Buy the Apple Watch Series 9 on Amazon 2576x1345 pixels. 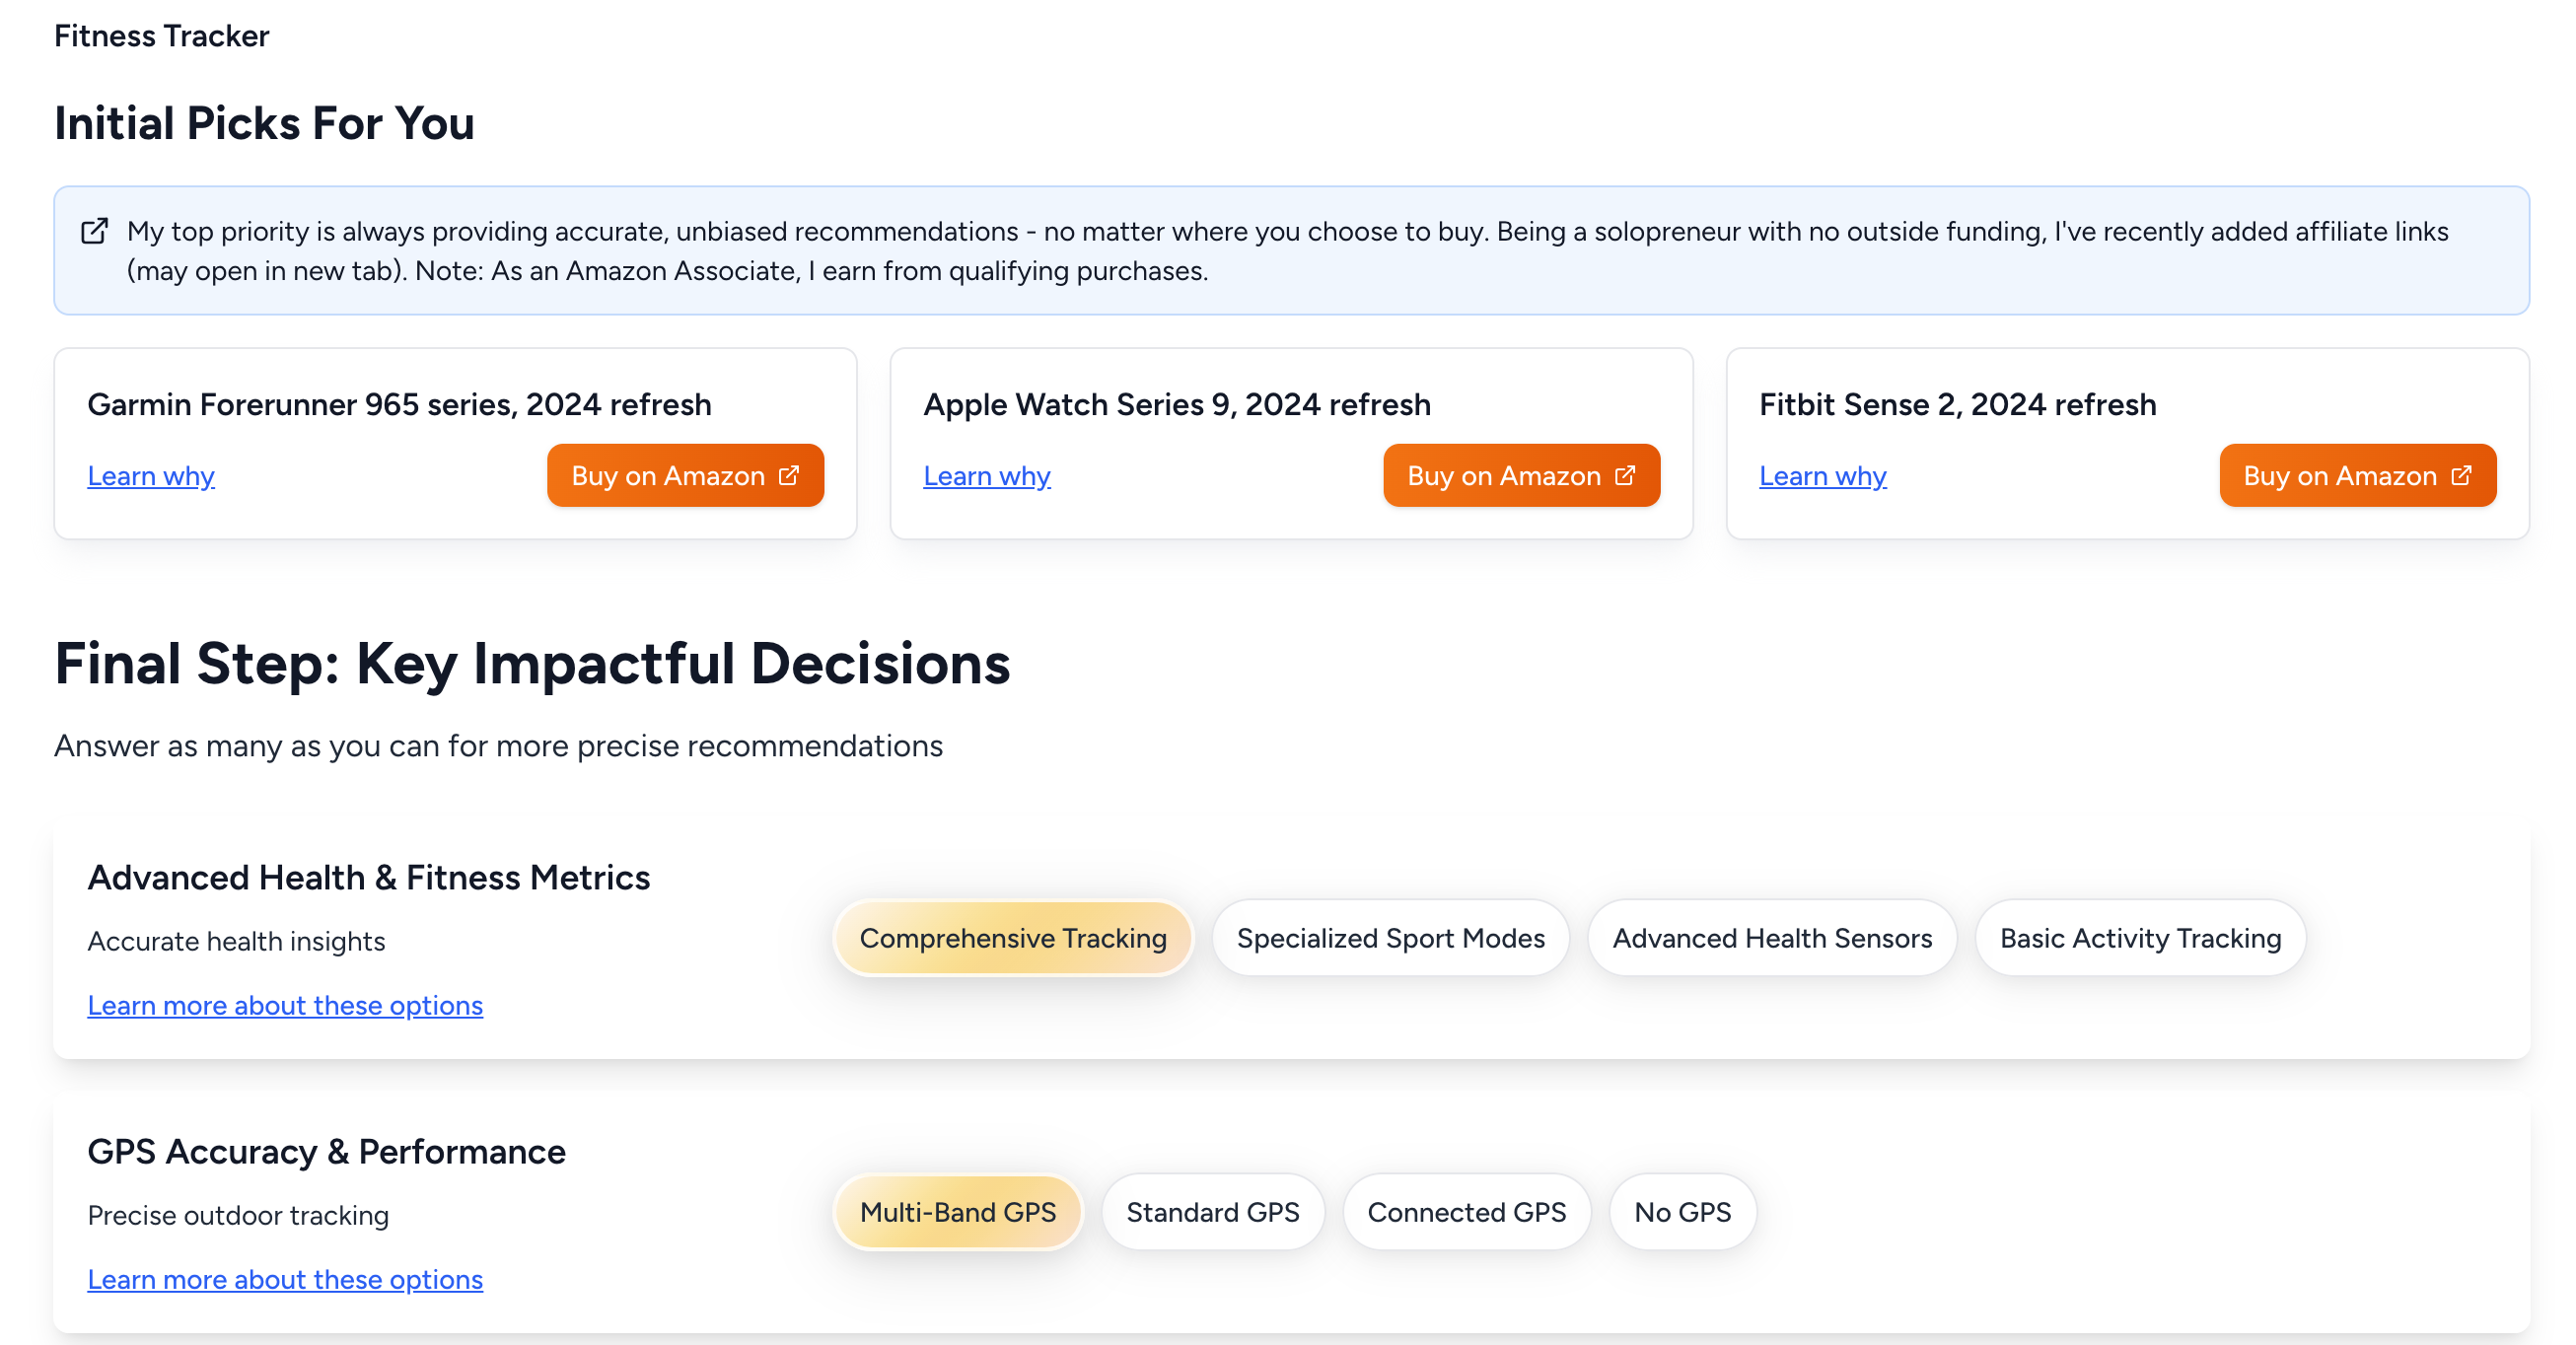point(1504,476)
